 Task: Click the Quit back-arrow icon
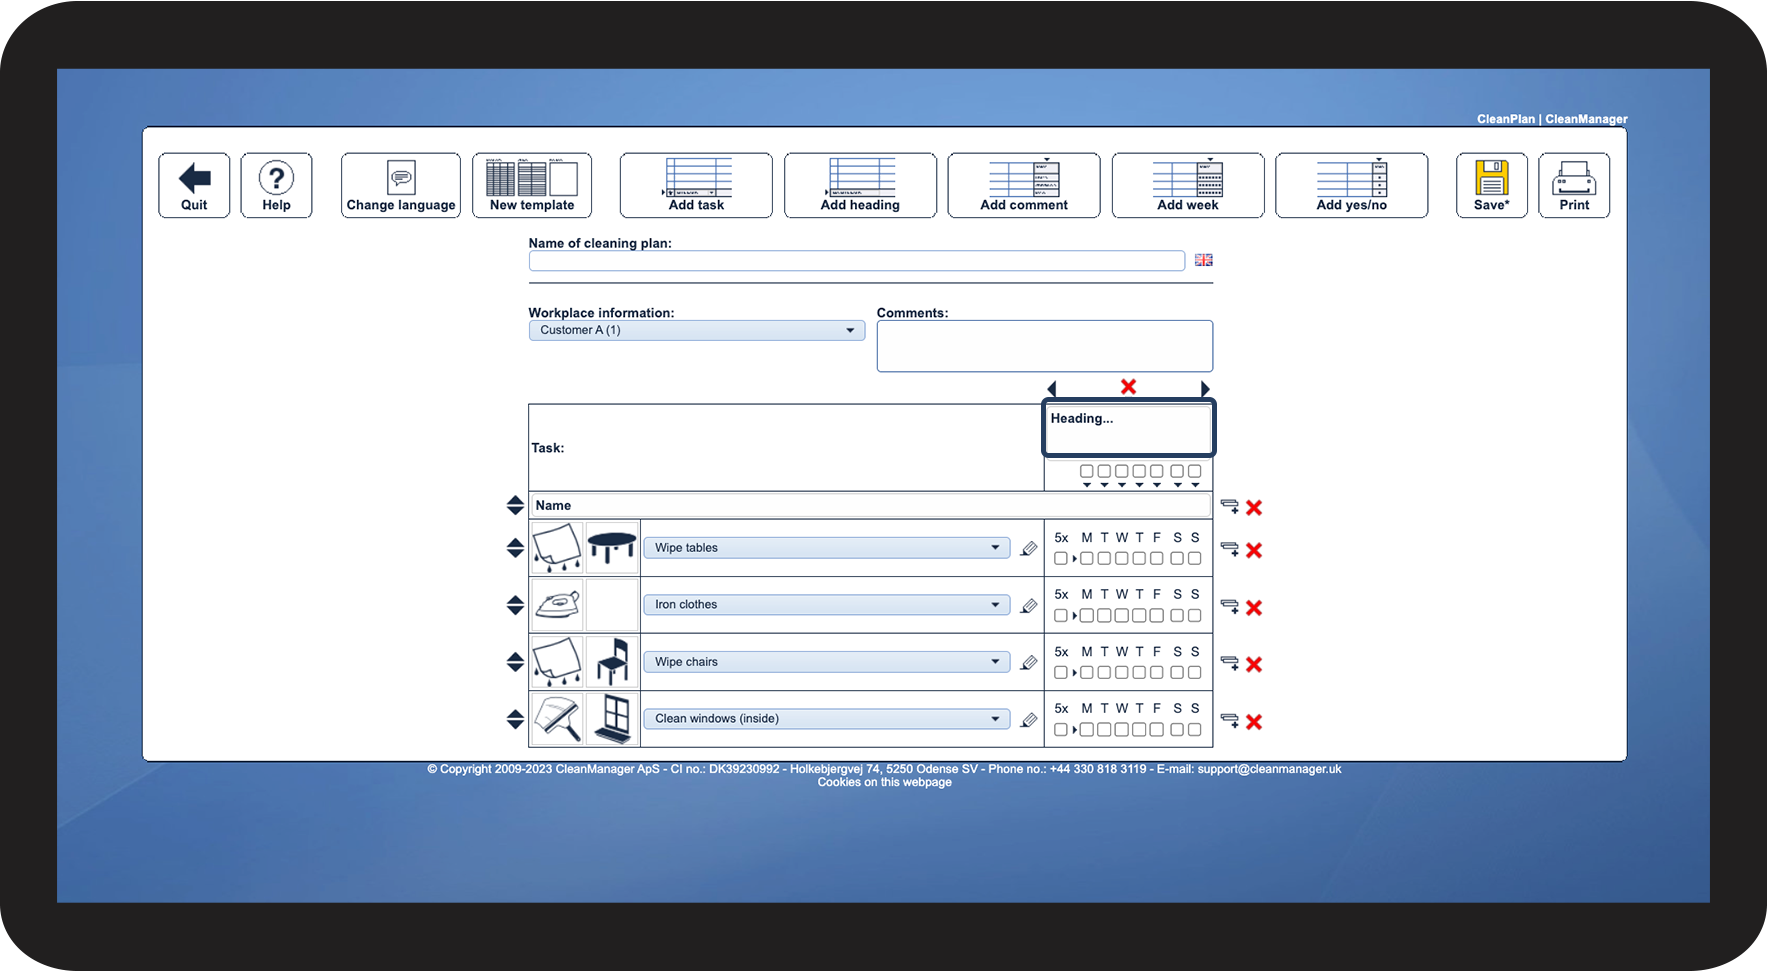tap(194, 179)
